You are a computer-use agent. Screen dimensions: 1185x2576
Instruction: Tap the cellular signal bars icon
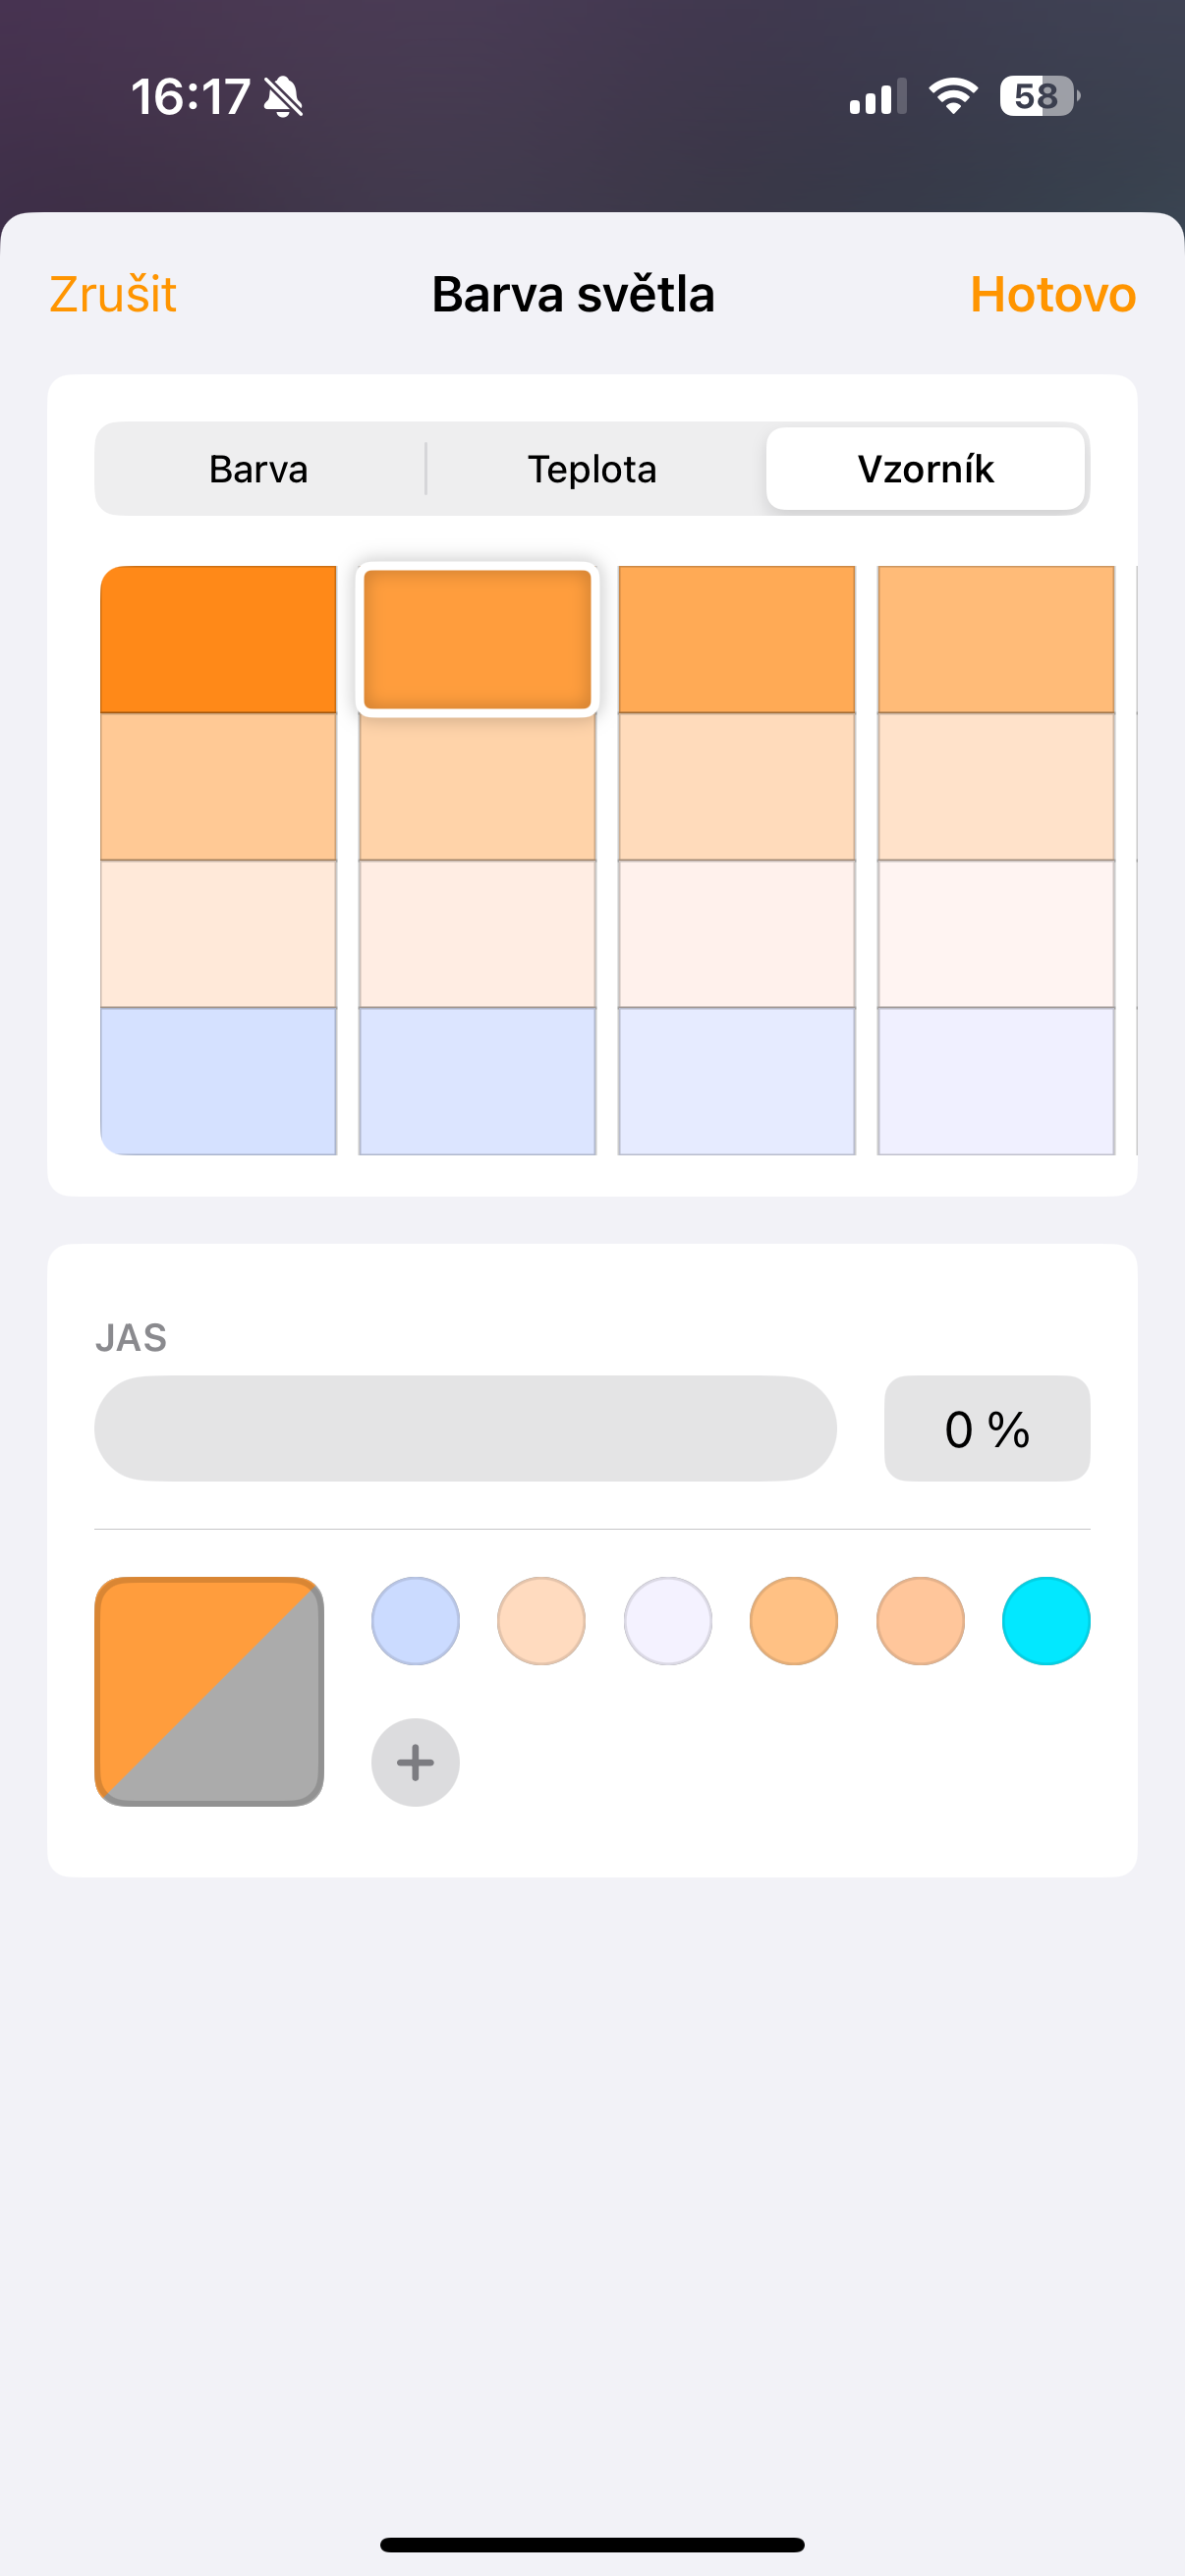877,97
